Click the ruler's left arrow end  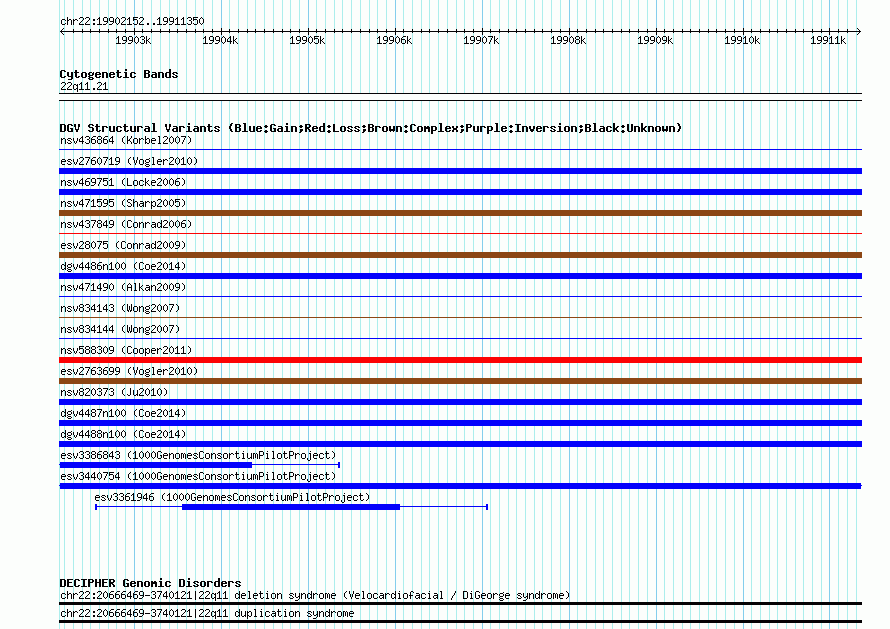[62, 32]
